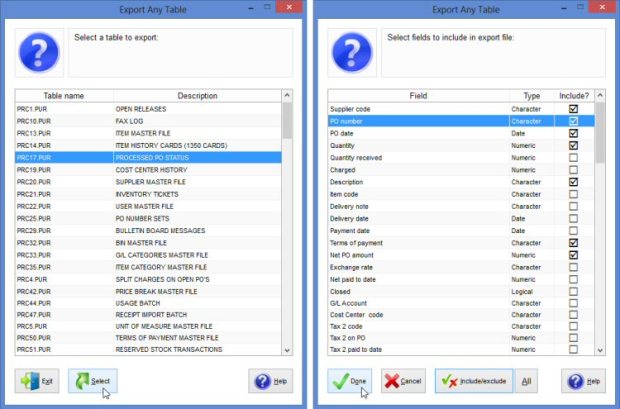Click field list scroll down arrow

coord(600,350)
